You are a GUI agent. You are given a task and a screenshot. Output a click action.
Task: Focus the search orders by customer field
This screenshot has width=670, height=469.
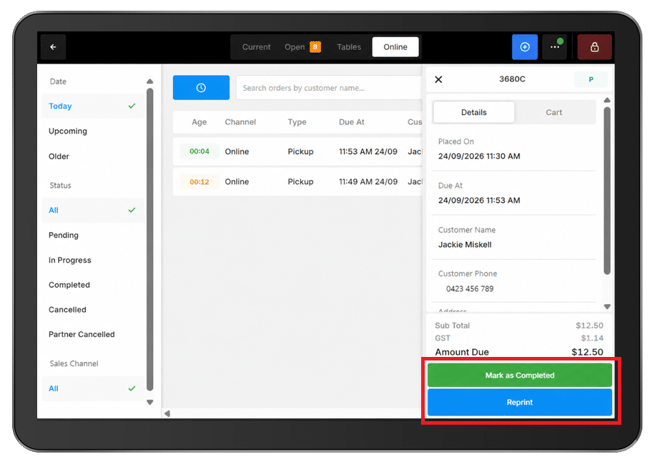329,88
